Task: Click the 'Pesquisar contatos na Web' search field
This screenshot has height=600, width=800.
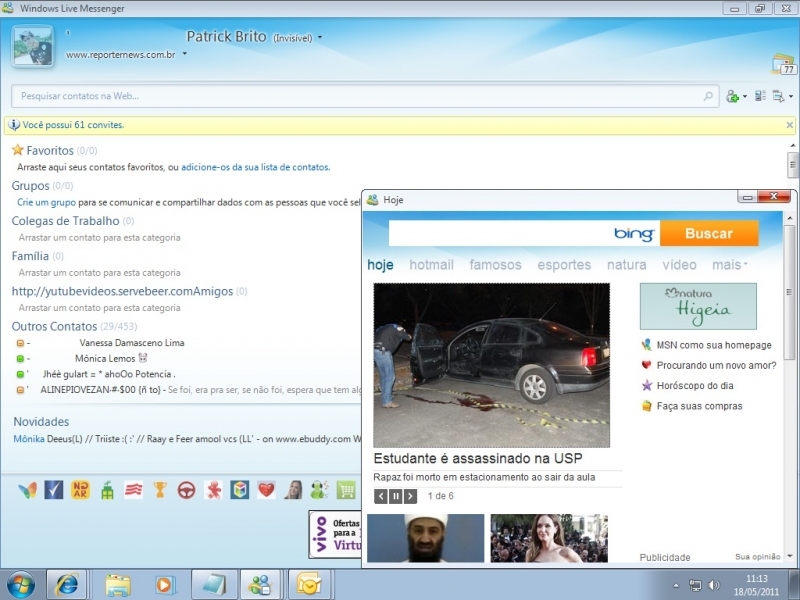Action: pos(360,97)
